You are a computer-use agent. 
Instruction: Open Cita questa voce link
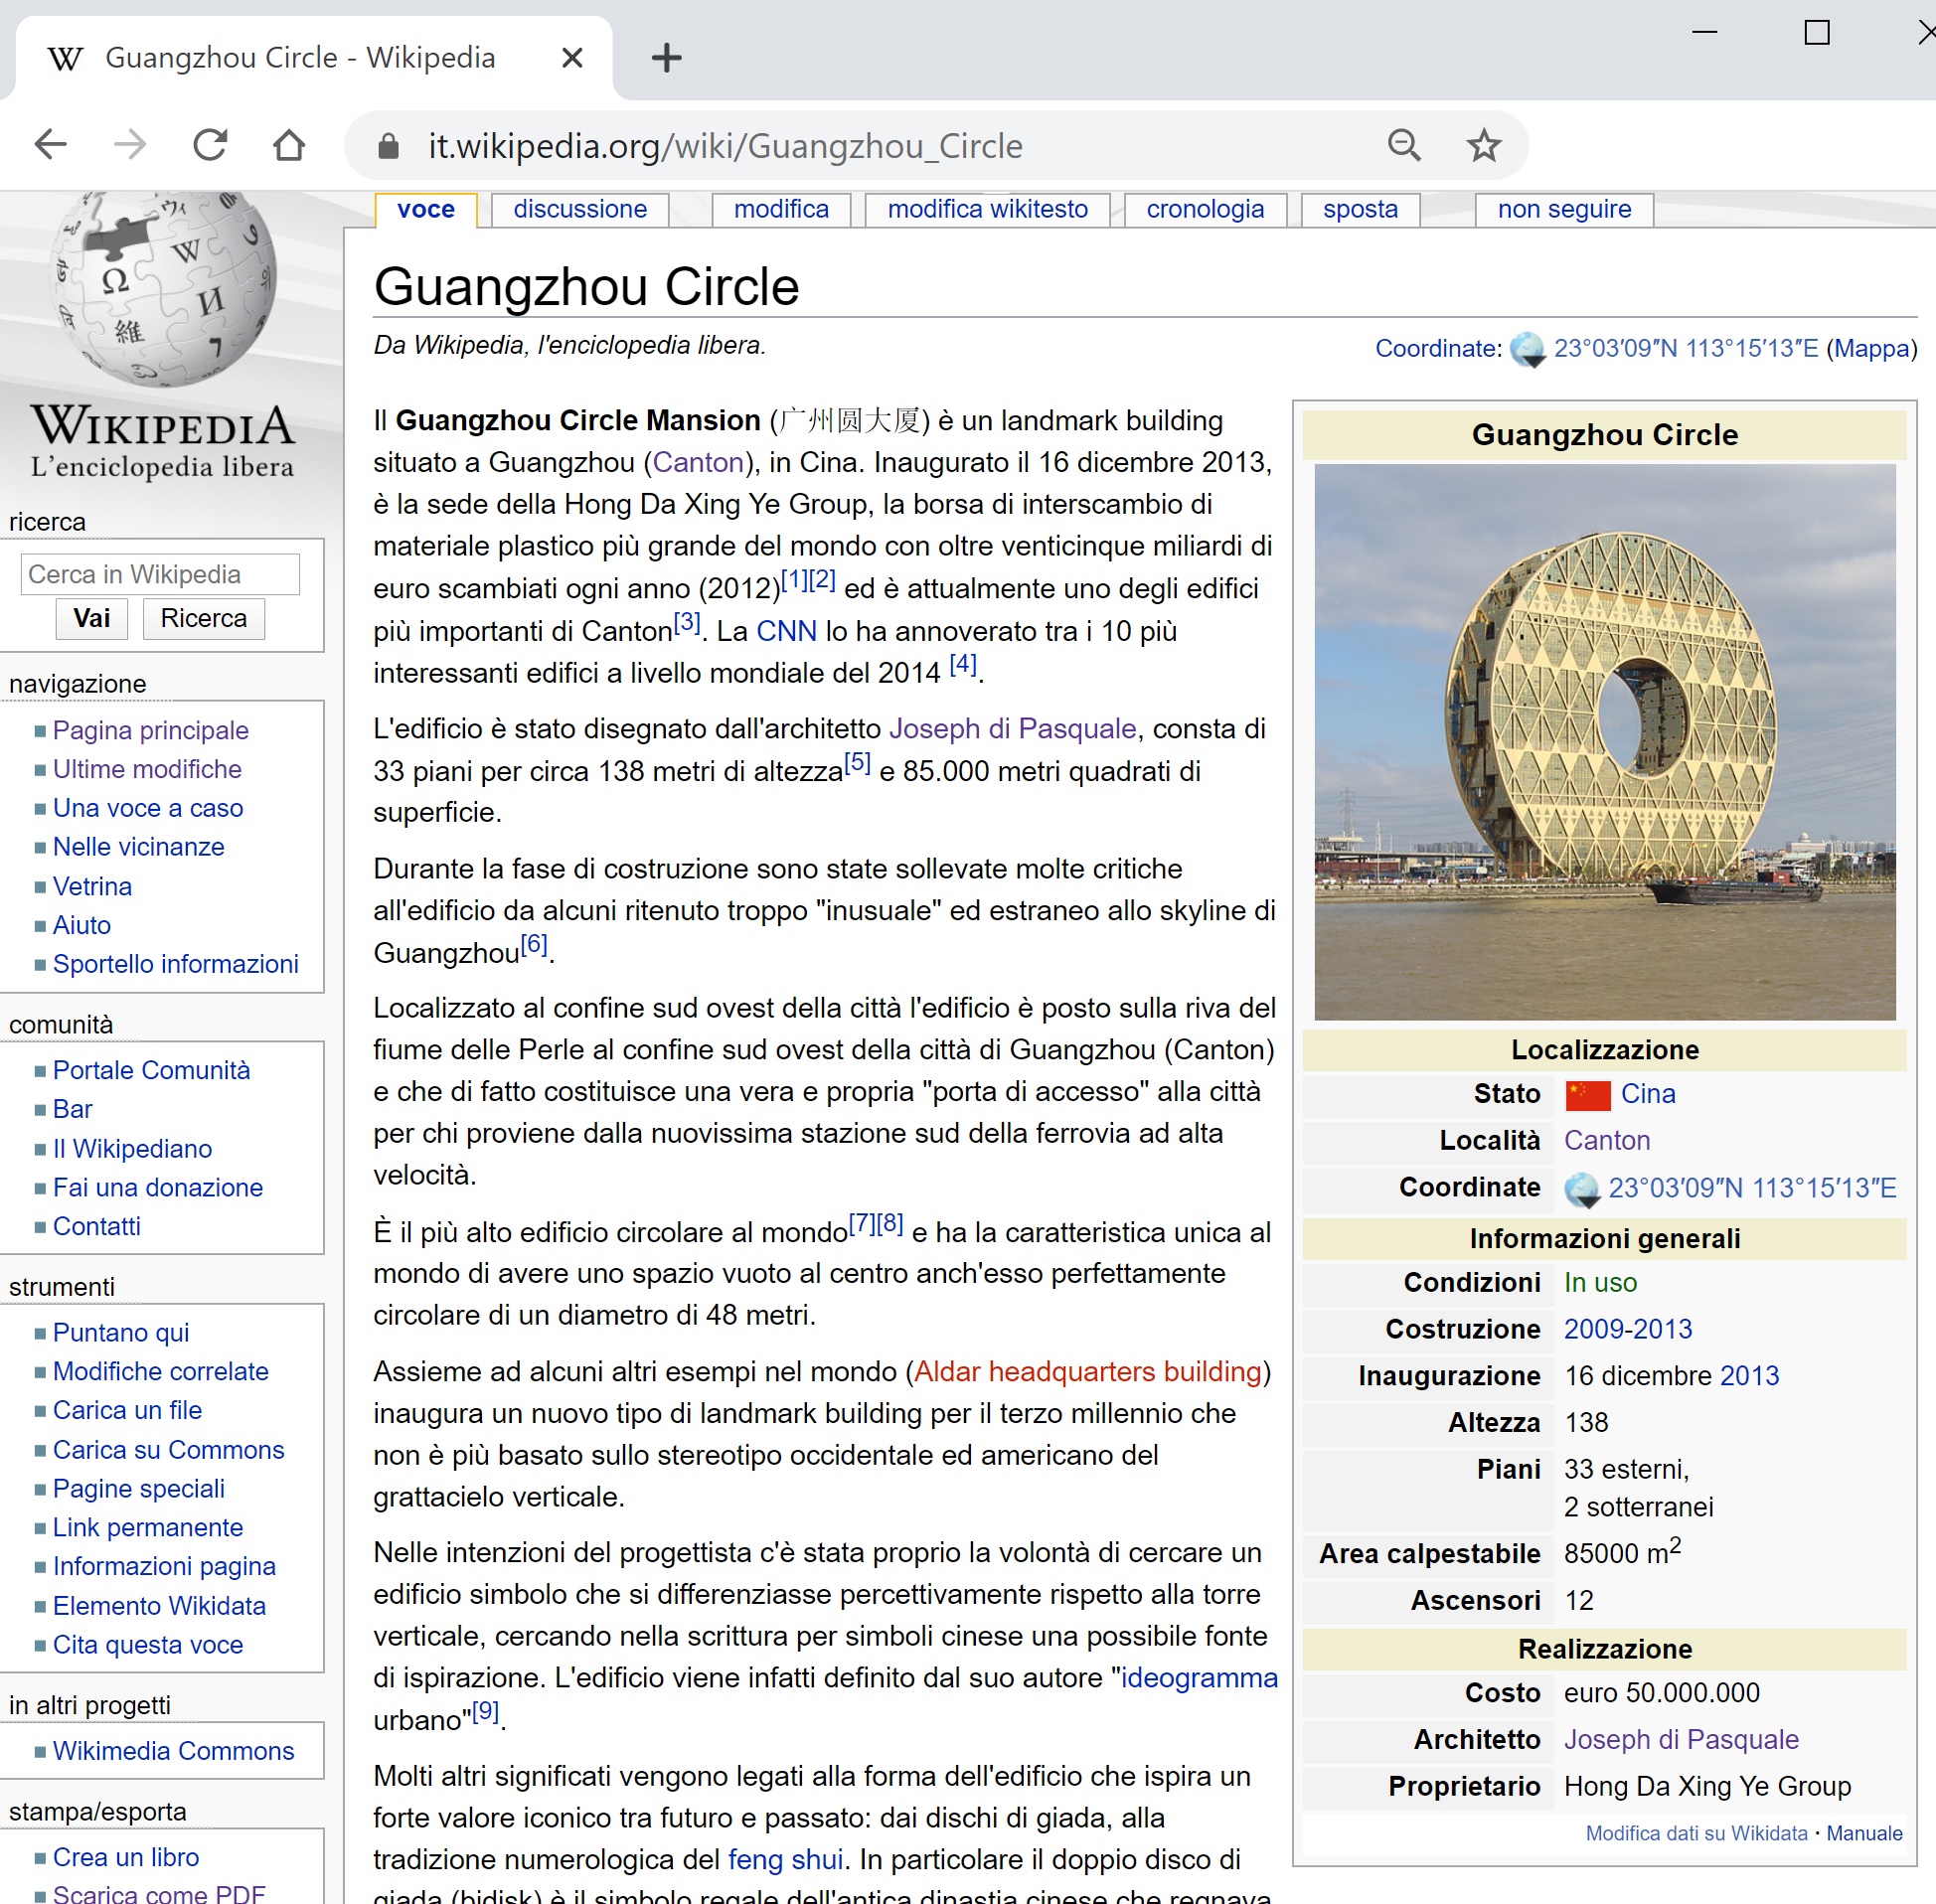coord(148,1645)
